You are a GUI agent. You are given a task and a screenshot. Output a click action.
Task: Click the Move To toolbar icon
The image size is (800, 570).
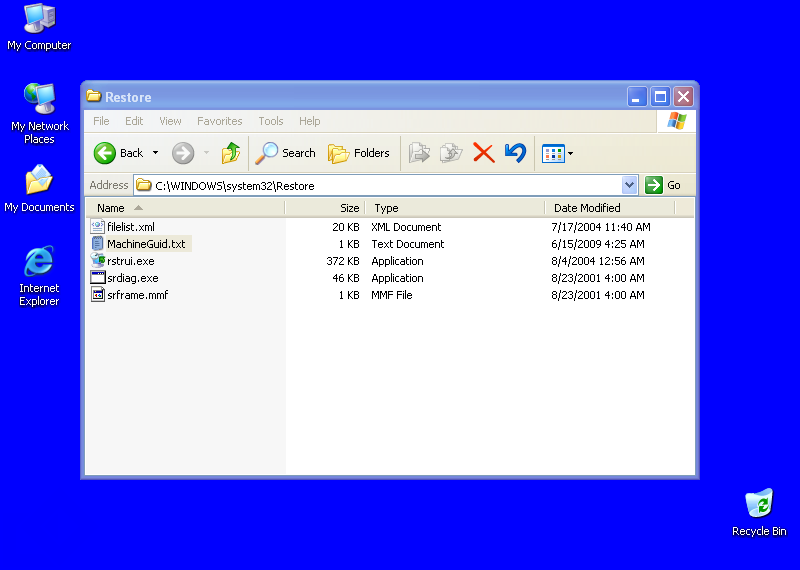(419, 153)
